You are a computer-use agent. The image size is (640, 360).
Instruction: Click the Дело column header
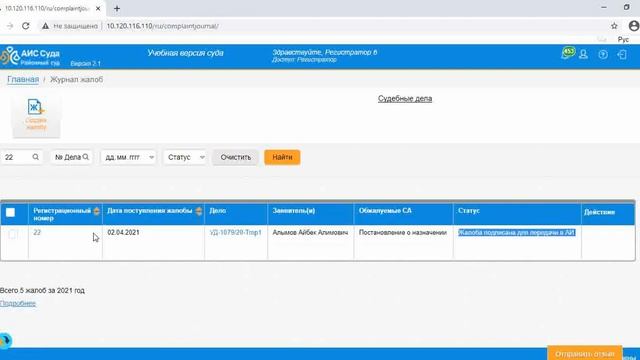coord(236,214)
